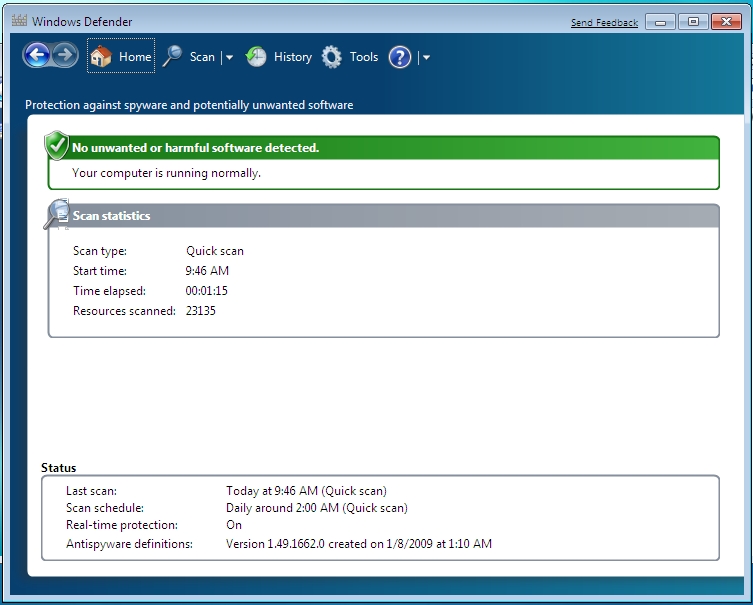Viewport: 753px width, 605px height.
Task: Click the 'Last scan:' label
Action: coord(91,491)
